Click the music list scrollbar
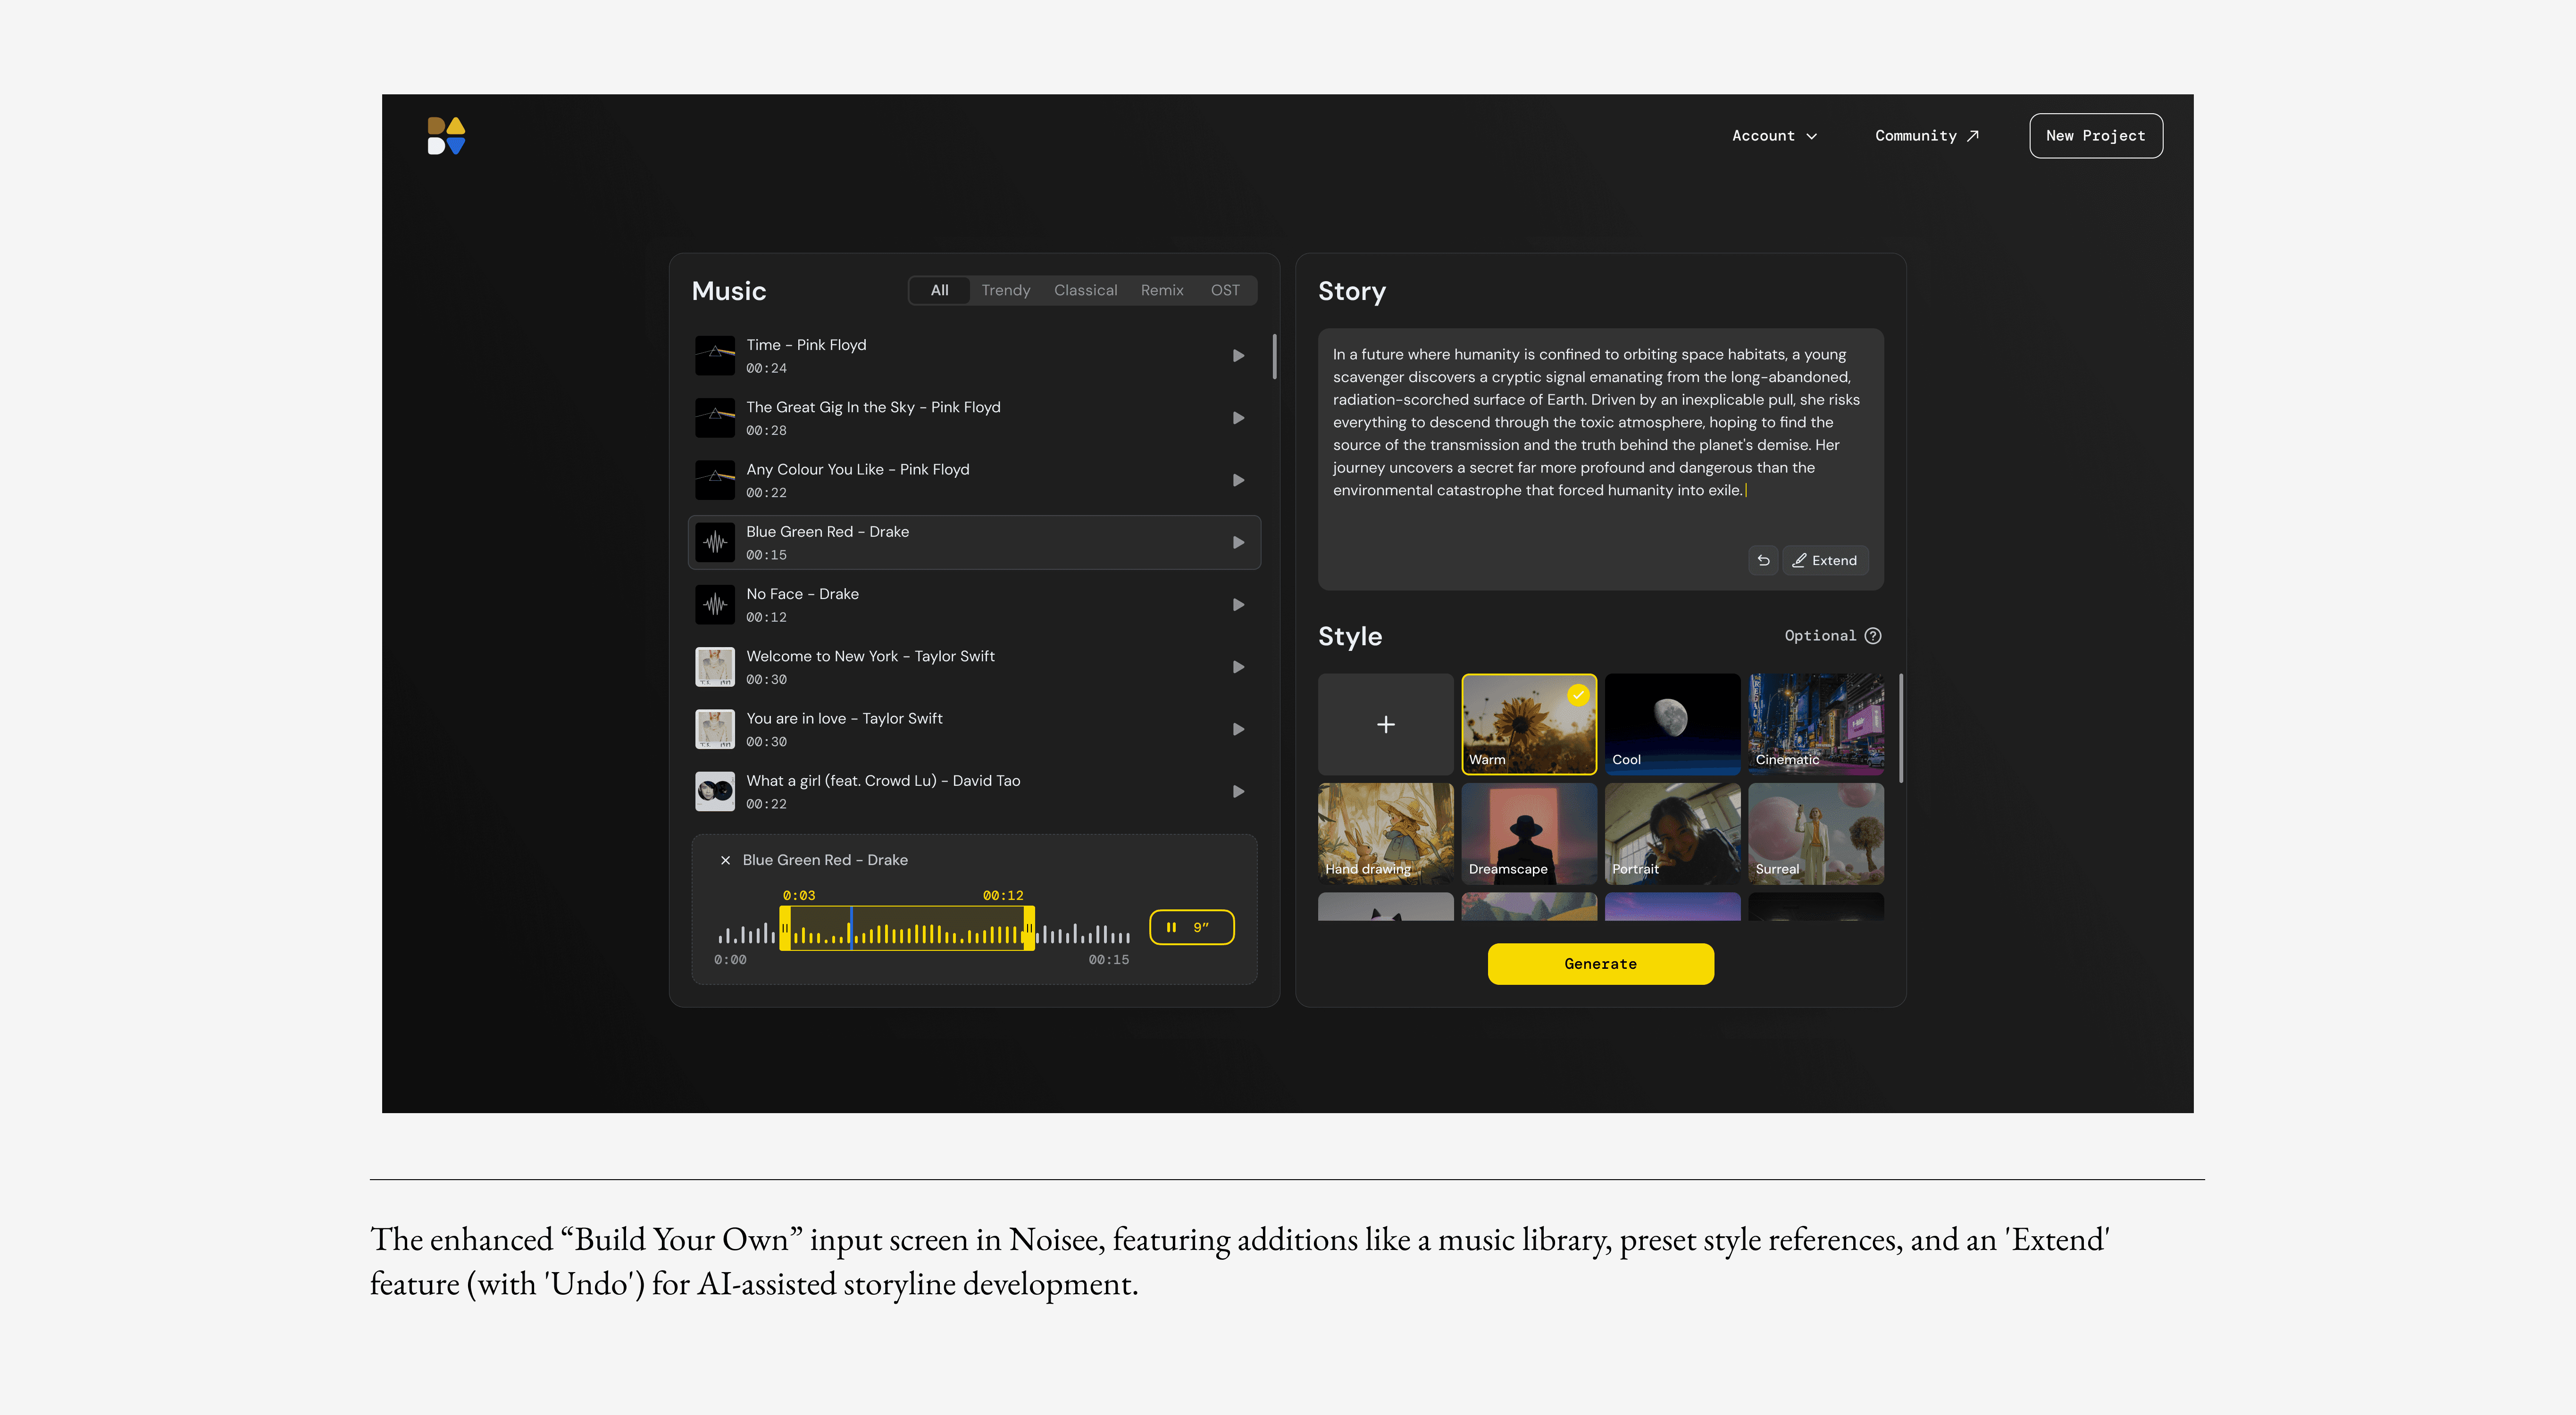 (x=1274, y=357)
